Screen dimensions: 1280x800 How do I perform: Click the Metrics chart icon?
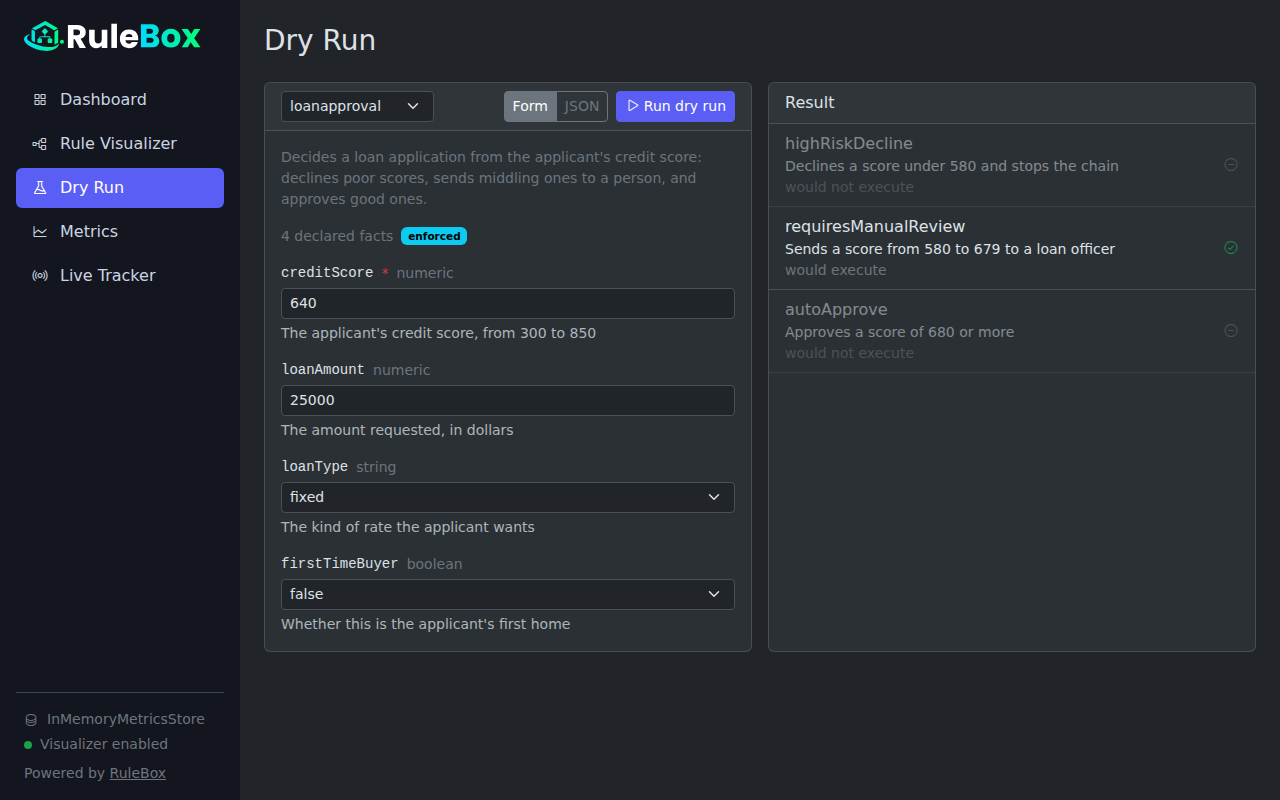[40, 232]
